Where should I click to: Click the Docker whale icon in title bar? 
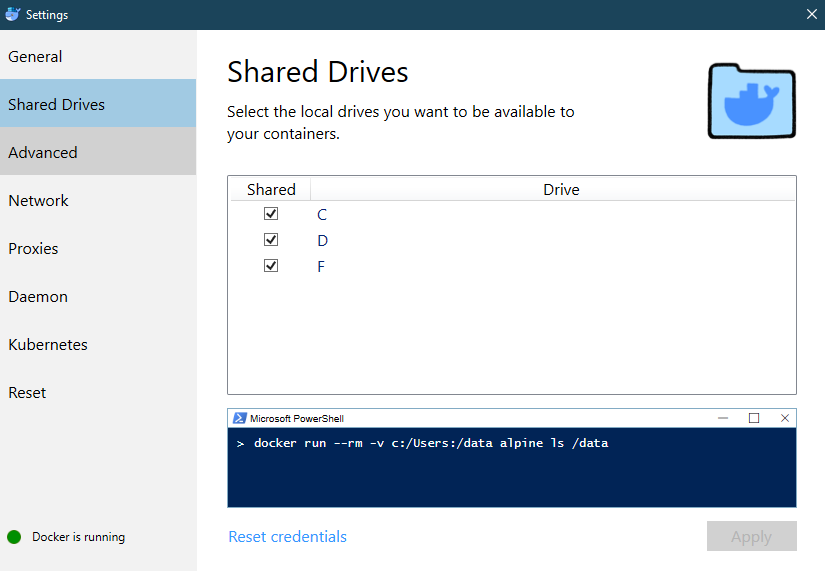[13, 14]
